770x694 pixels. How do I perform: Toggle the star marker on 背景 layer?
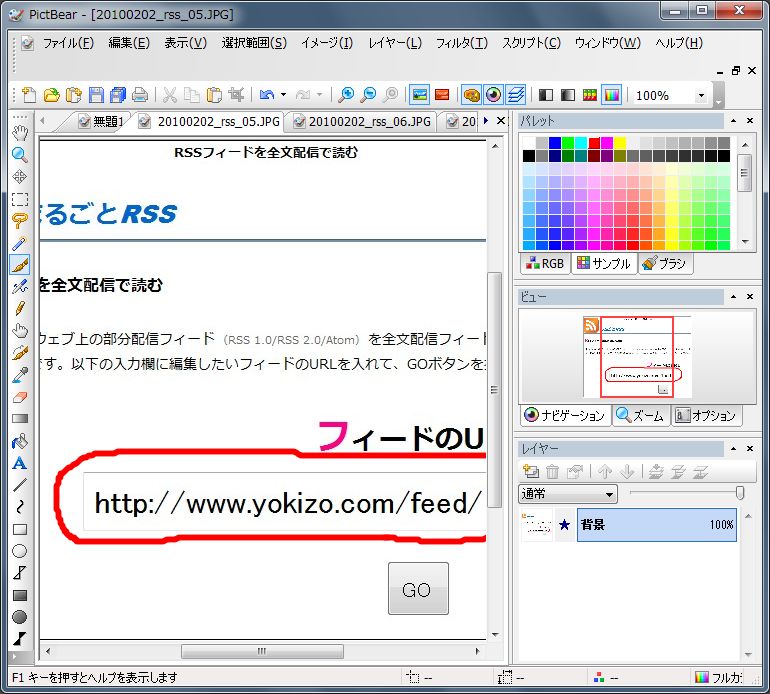click(565, 525)
